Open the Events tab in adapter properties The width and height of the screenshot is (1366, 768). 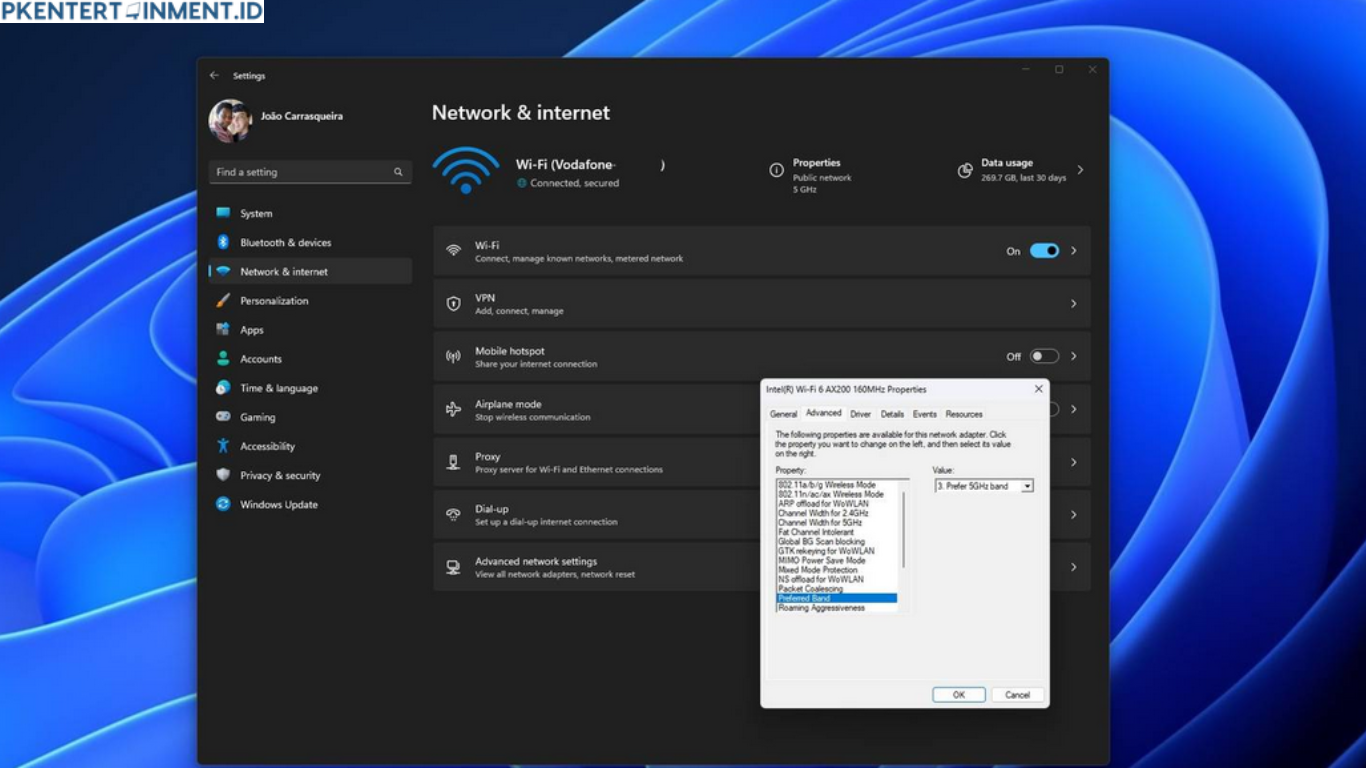pos(925,413)
